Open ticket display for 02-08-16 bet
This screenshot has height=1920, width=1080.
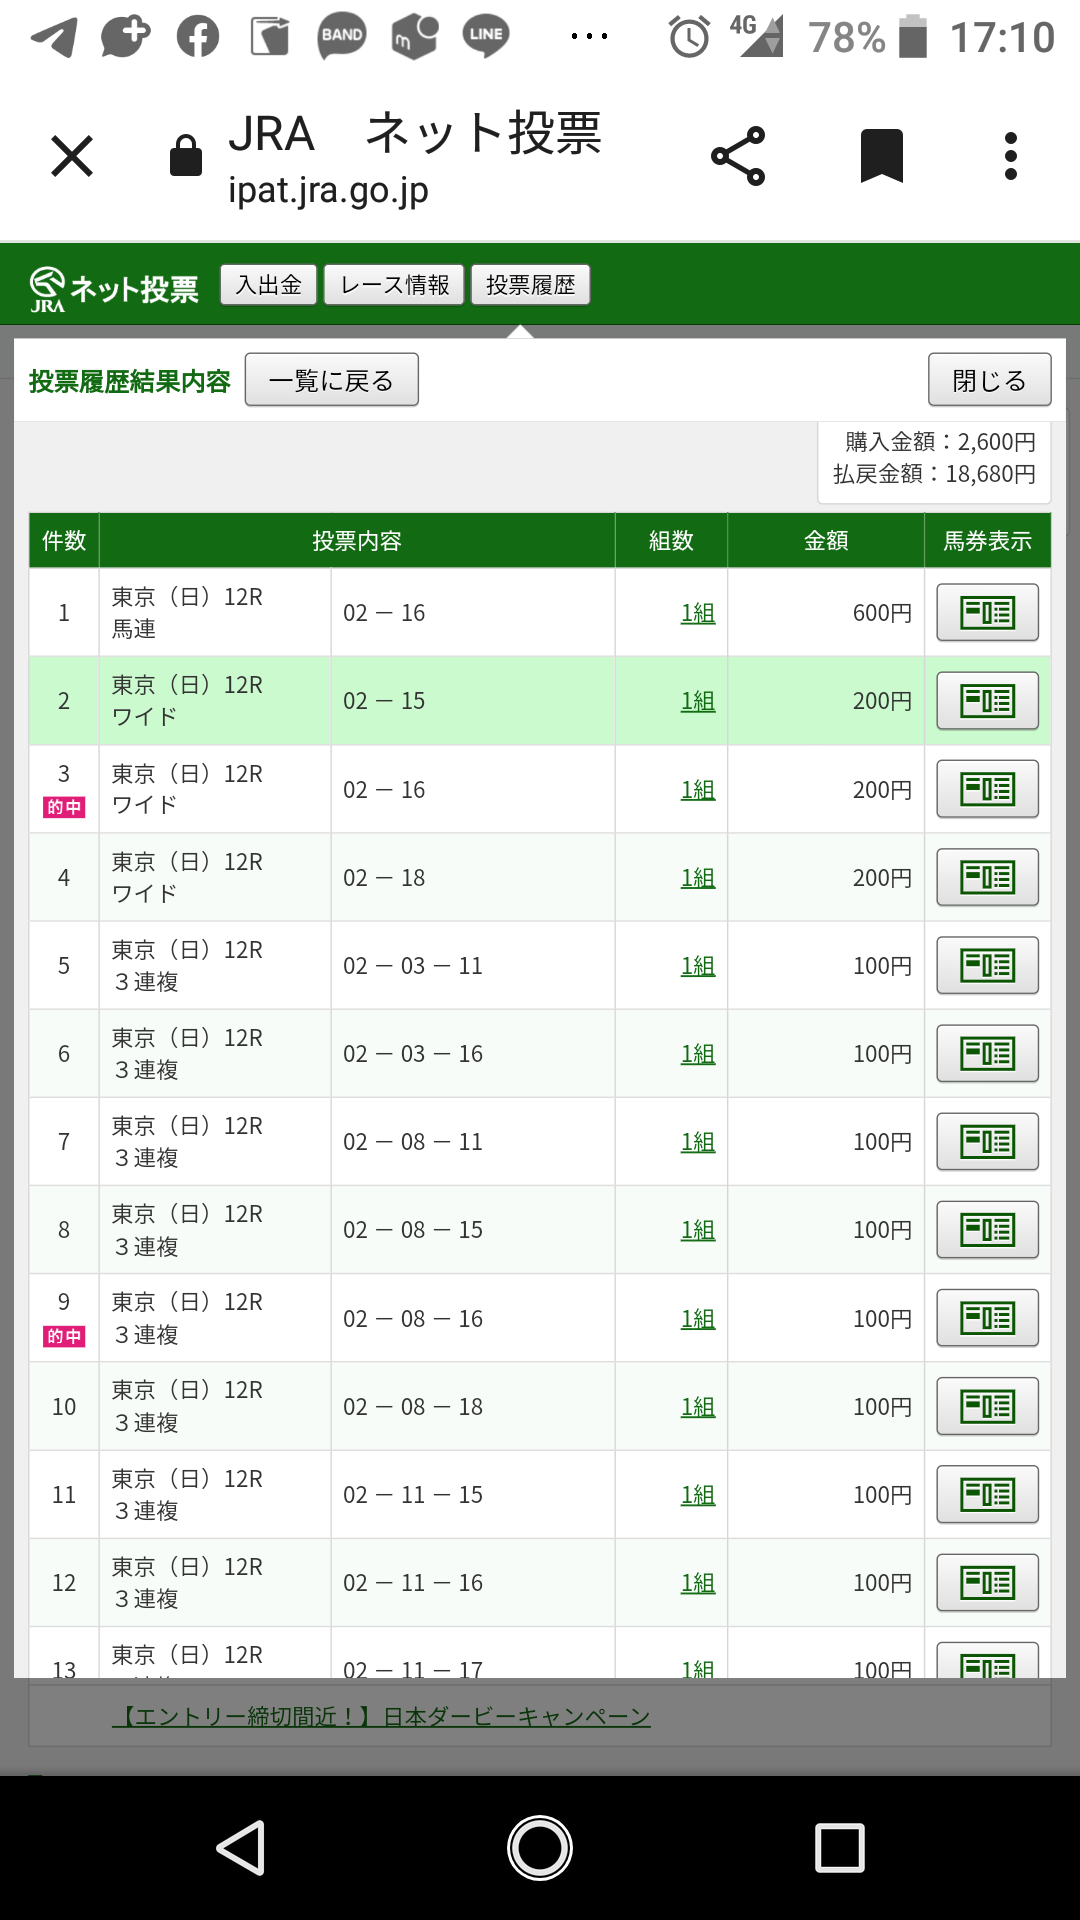click(987, 1318)
